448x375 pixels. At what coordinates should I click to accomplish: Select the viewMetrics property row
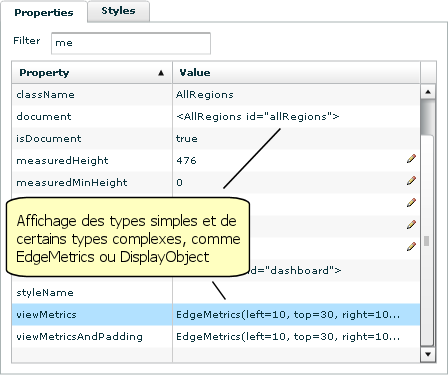[x=216, y=315]
